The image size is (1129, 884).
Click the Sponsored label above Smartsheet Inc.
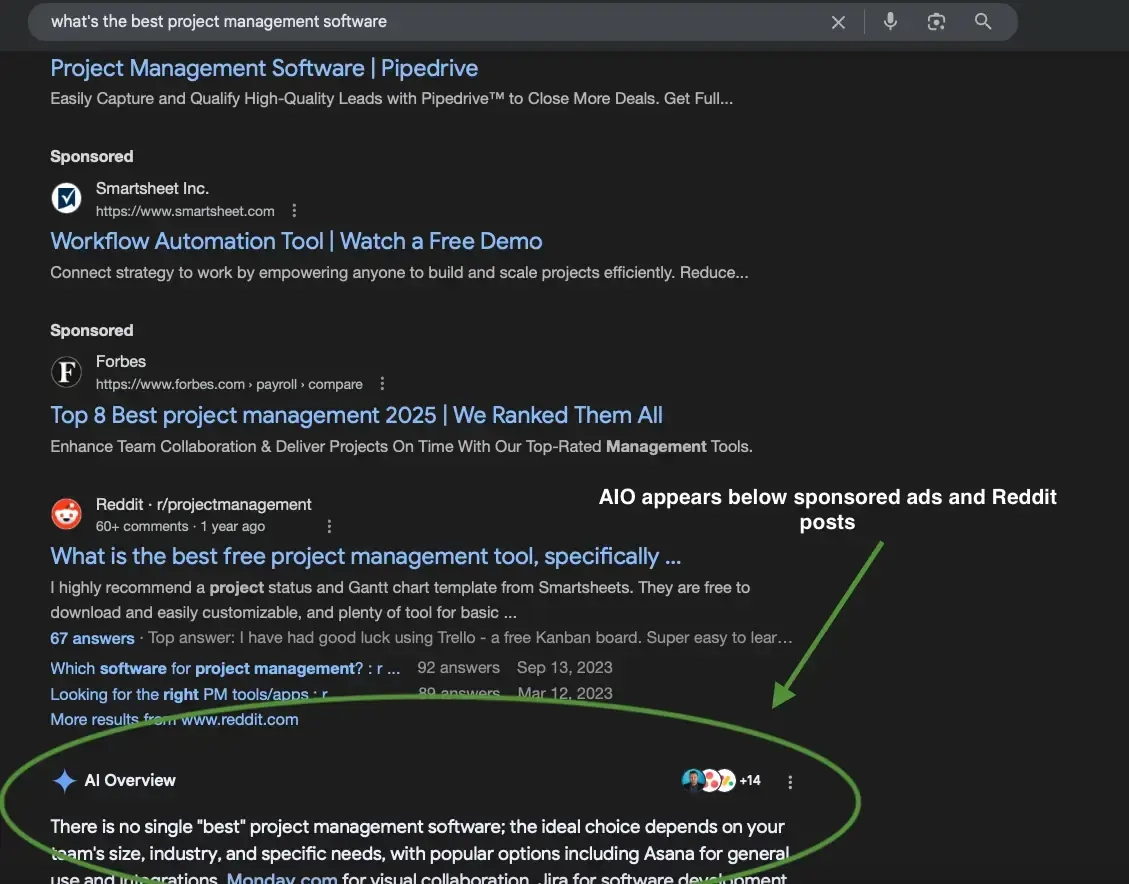click(91, 157)
